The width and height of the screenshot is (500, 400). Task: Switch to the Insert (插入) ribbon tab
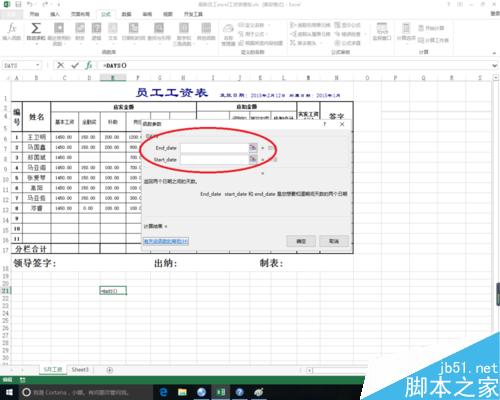point(55,14)
